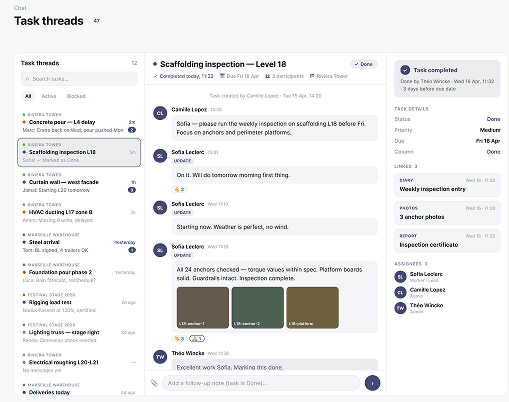Click Sofia Leclerc avatar in assignees list

pyautogui.click(x=400, y=277)
